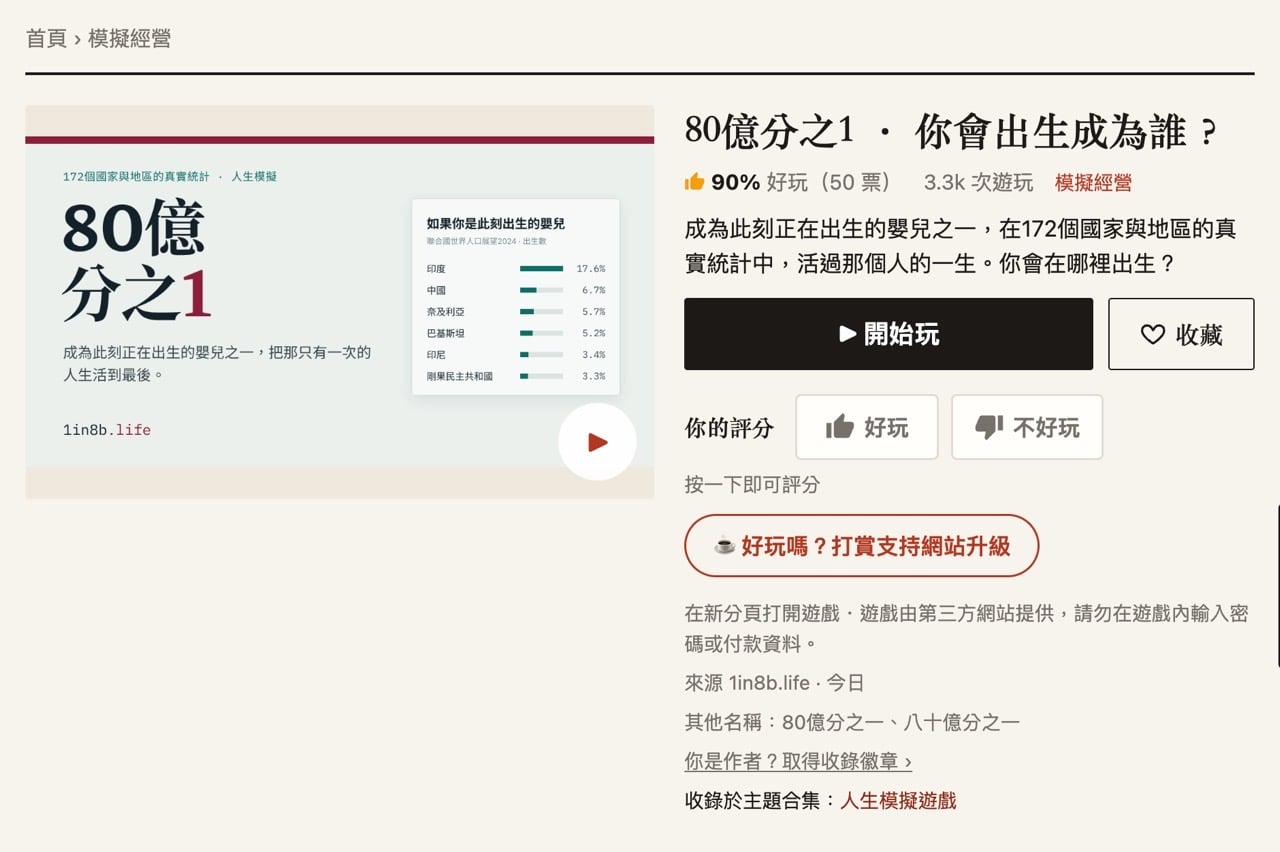Open the game preview thumbnail image
1280x852 pixels.
coord(340,302)
